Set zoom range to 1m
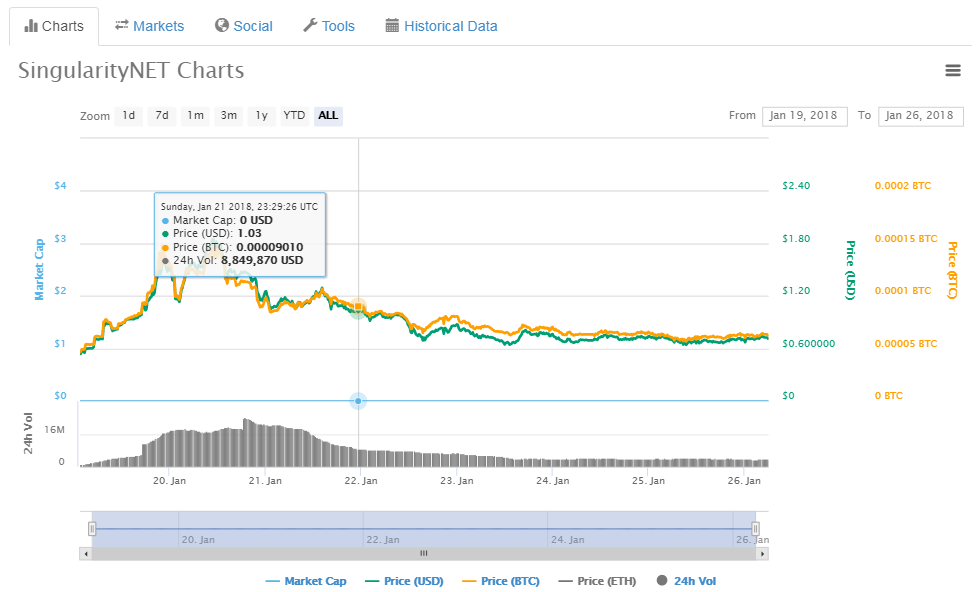The width and height of the screenshot is (979, 592). click(195, 116)
